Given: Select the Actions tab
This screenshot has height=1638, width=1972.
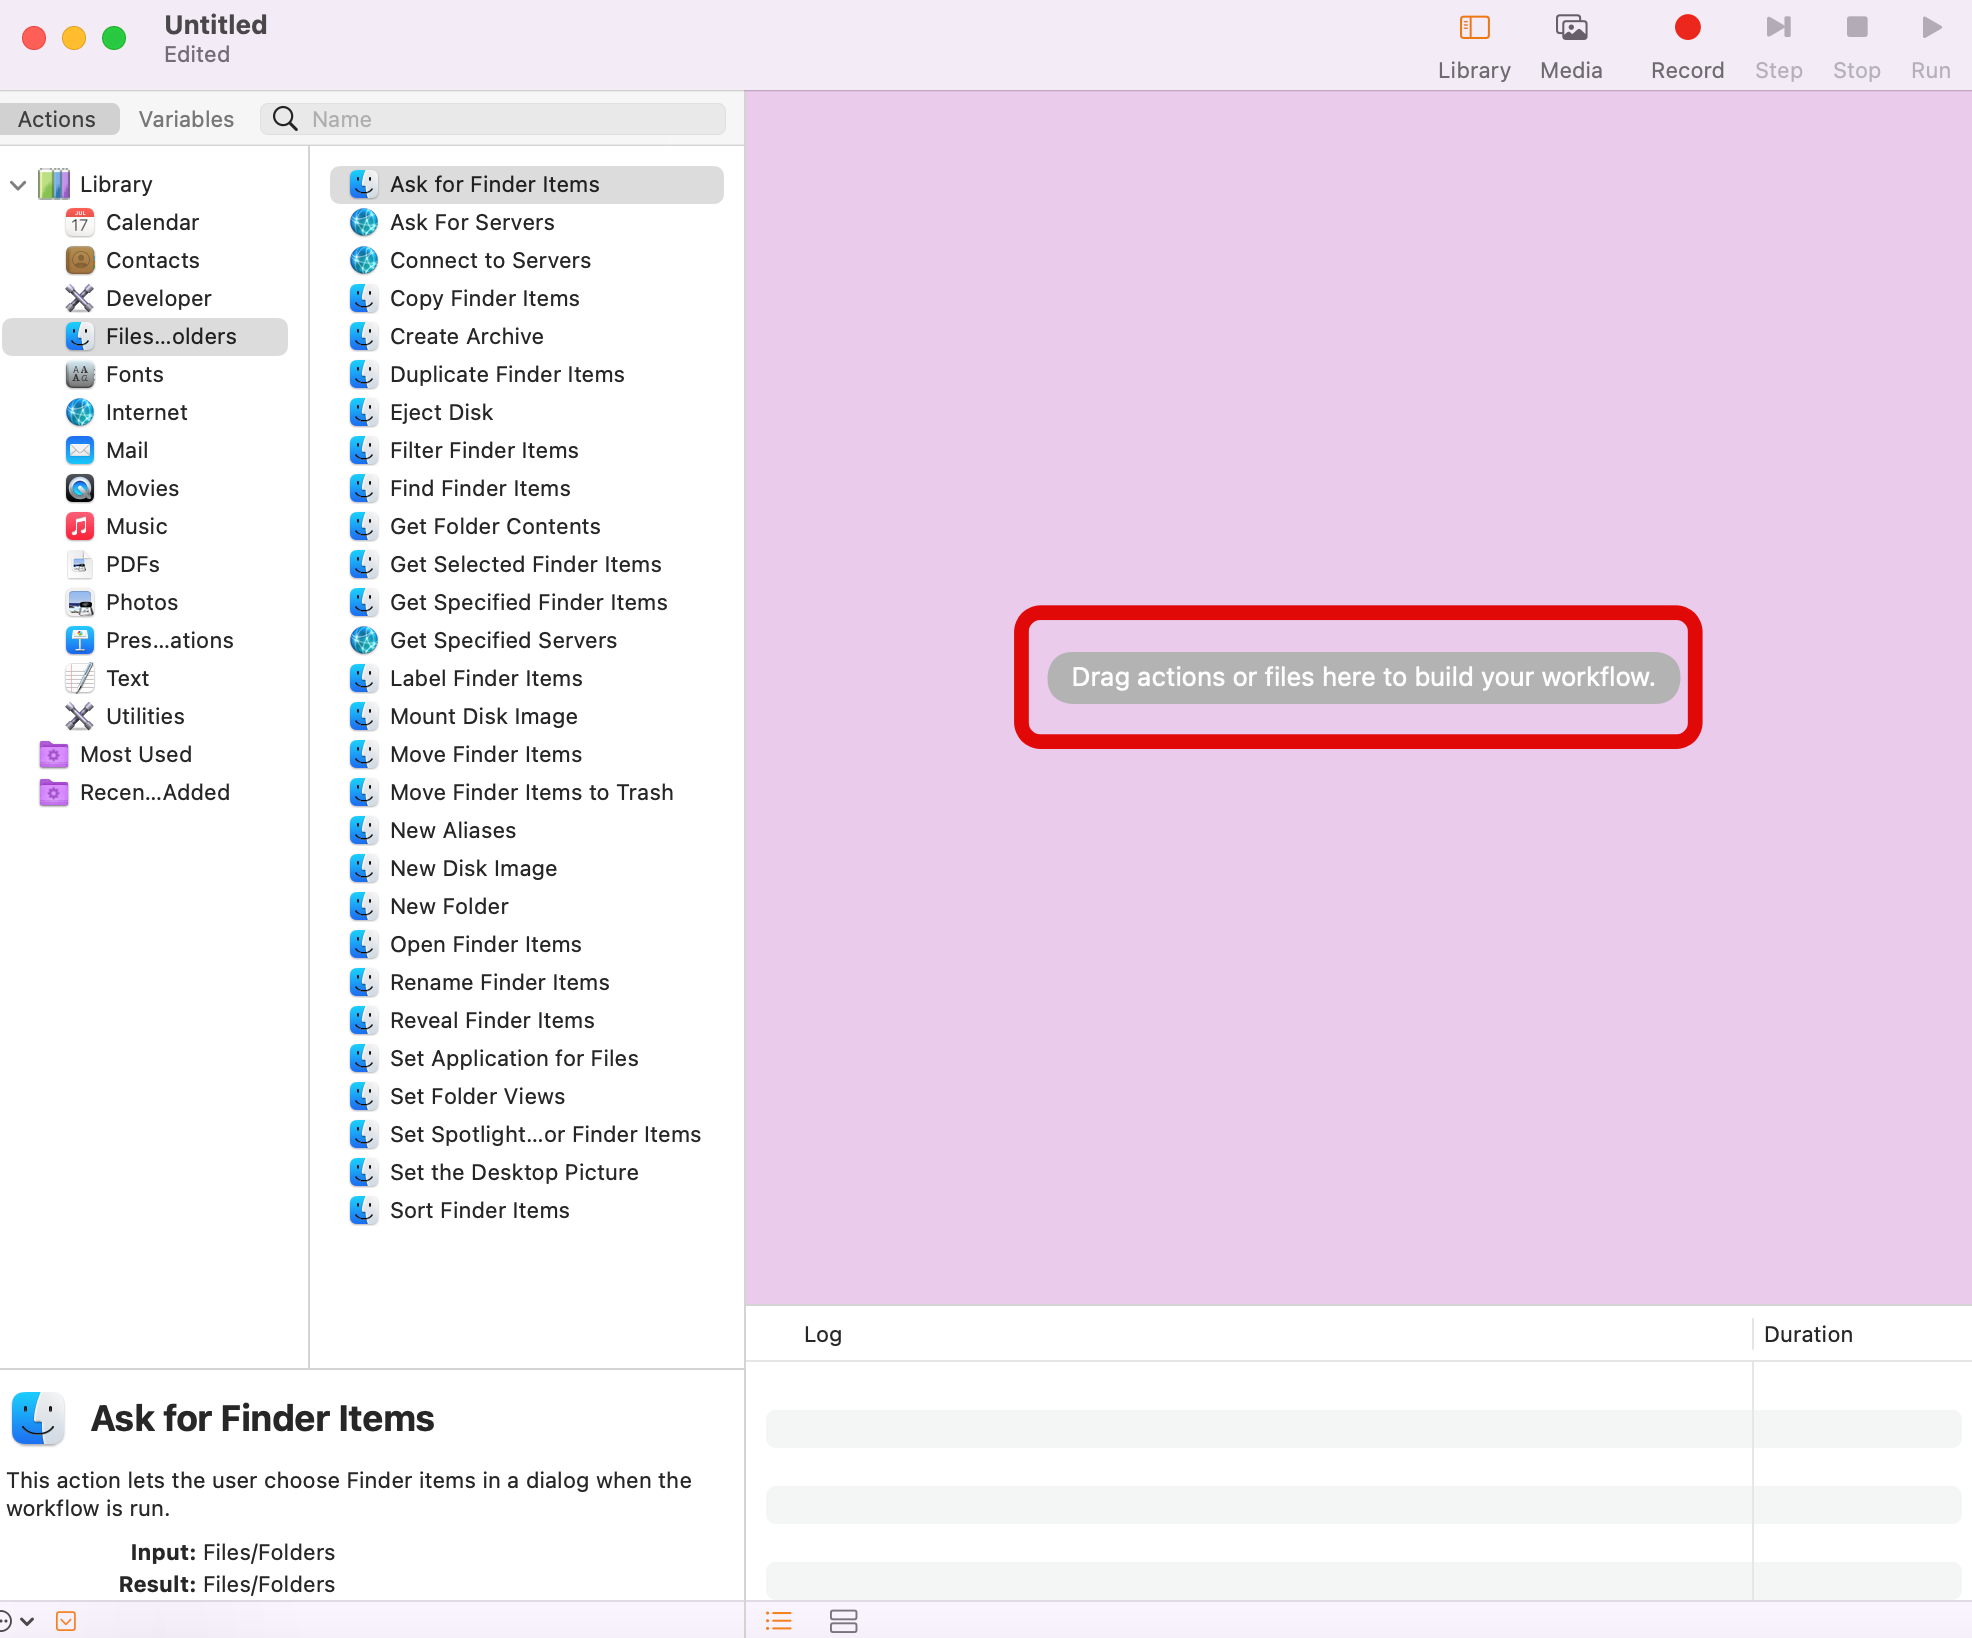Looking at the screenshot, I should tap(57, 119).
